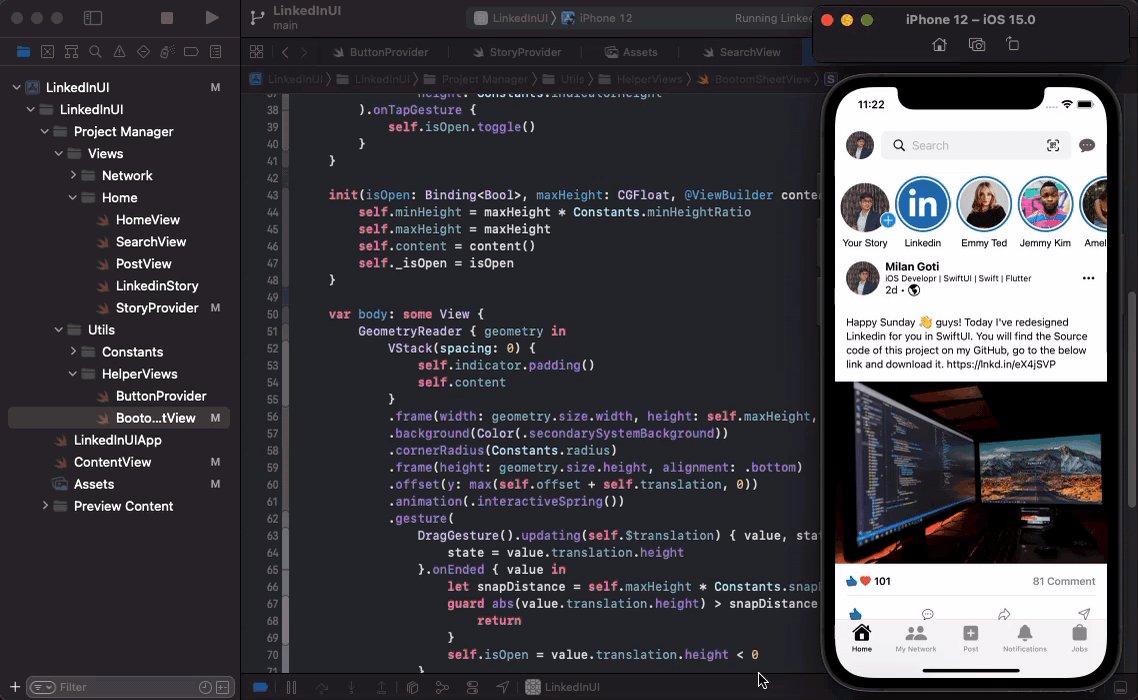
Task: Switch to StoryProvider tab
Action: 517,52
